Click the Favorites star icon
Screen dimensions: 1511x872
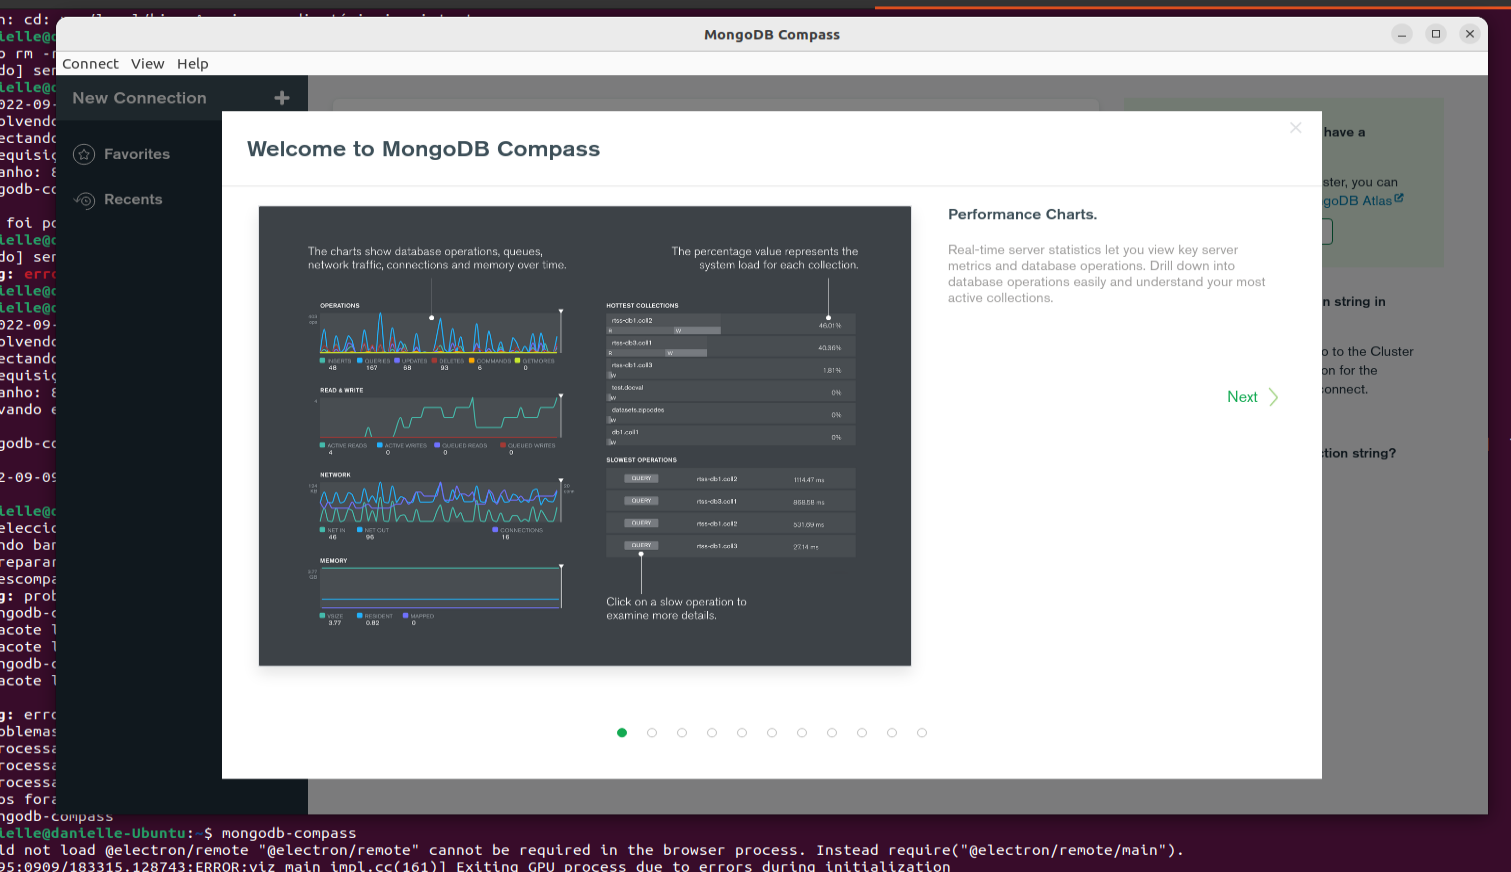pos(84,155)
